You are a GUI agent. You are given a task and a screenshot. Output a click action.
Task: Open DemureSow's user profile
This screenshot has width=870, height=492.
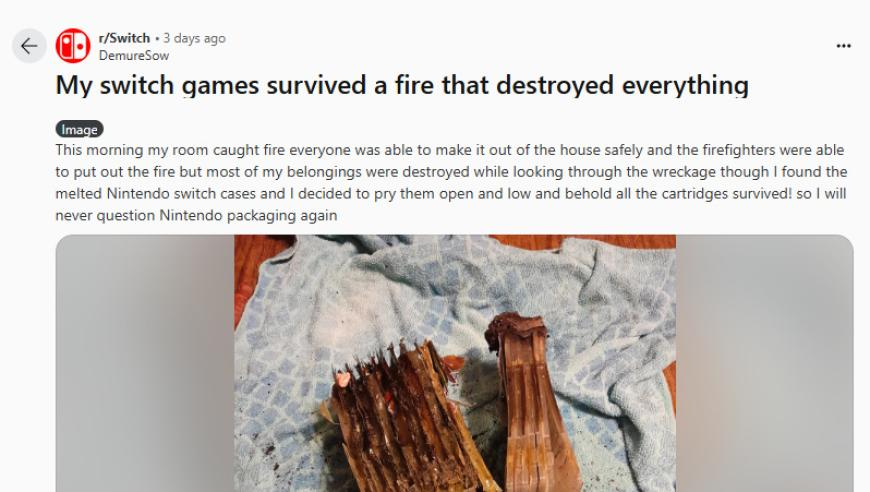tap(134, 55)
